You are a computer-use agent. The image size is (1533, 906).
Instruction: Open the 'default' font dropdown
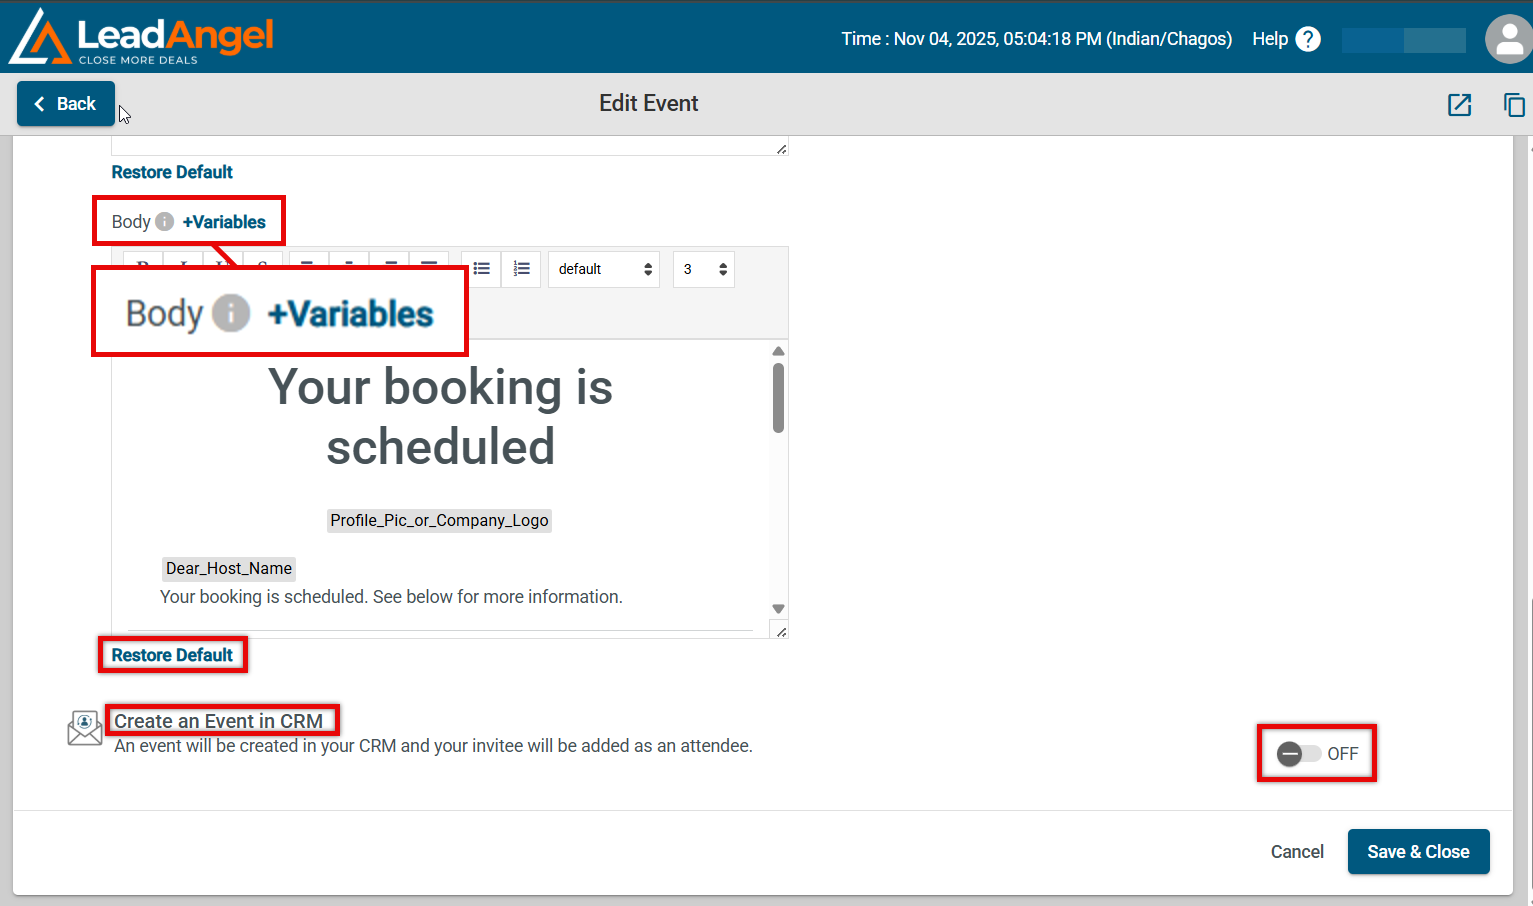[604, 269]
